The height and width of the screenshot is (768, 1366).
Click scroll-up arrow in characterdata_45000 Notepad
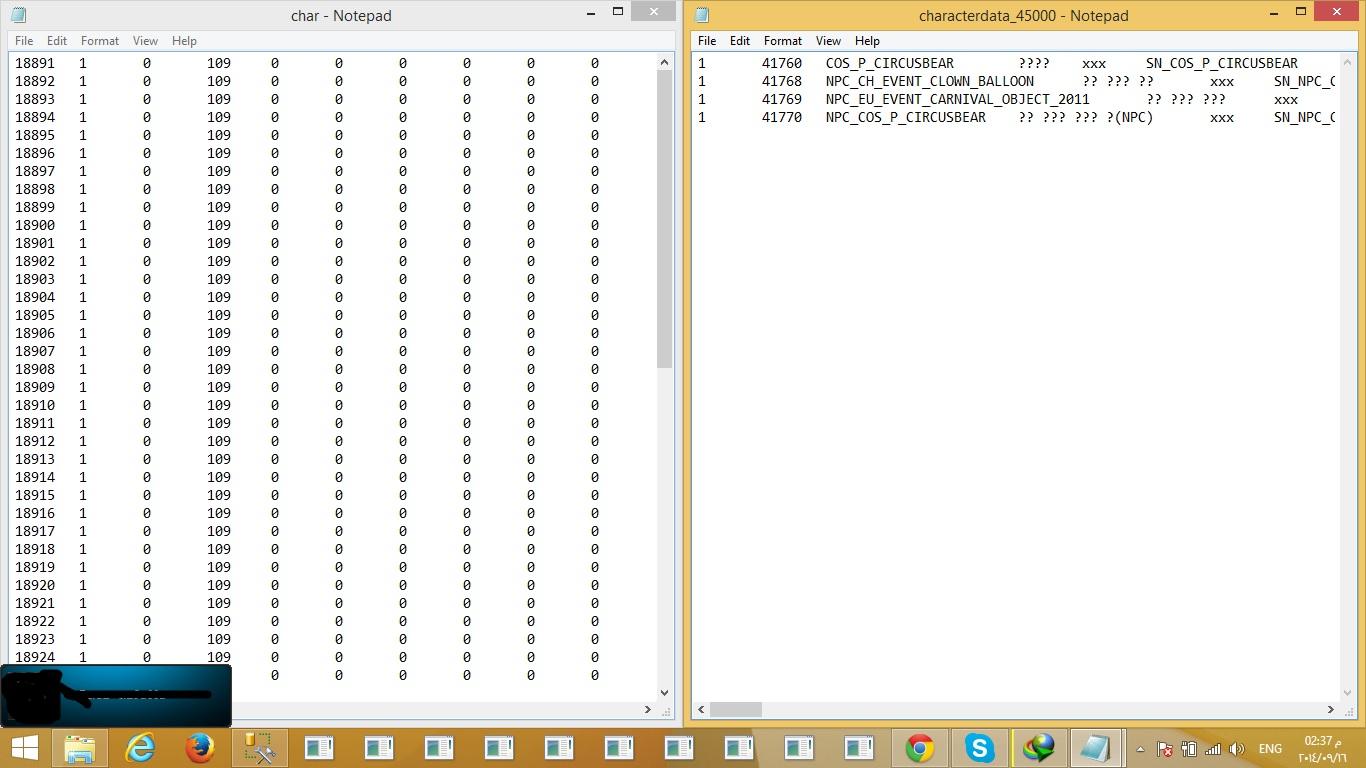[1348, 63]
